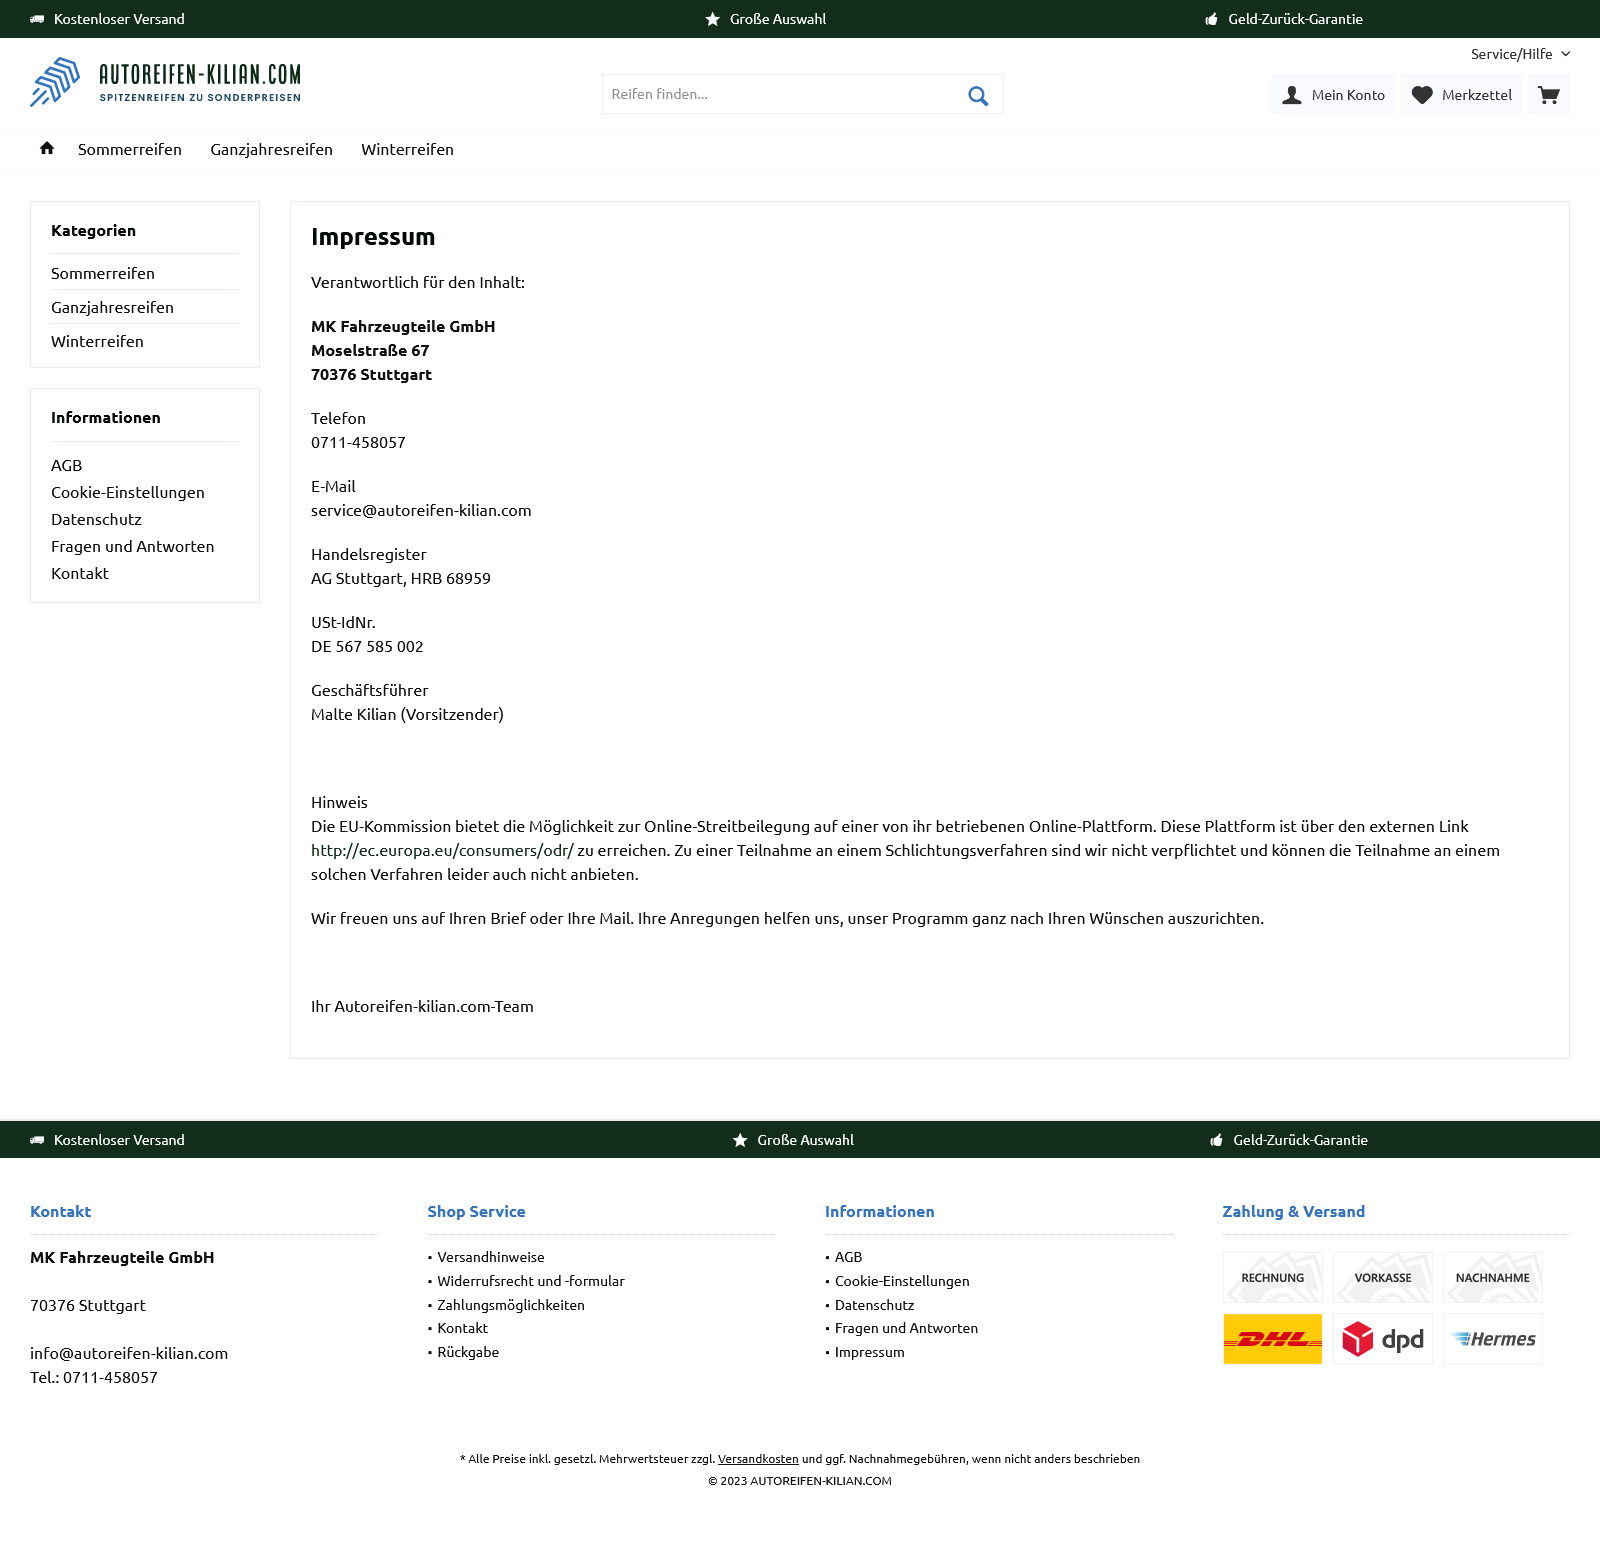The width and height of the screenshot is (1600, 1548).
Task: Open AGB in footer Informationen
Action: (849, 1257)
